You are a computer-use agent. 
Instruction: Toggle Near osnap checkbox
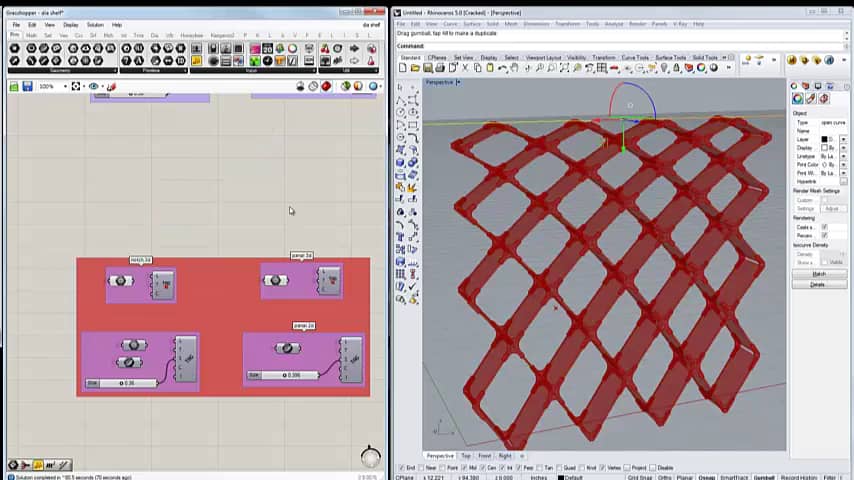tap(422, 468)
